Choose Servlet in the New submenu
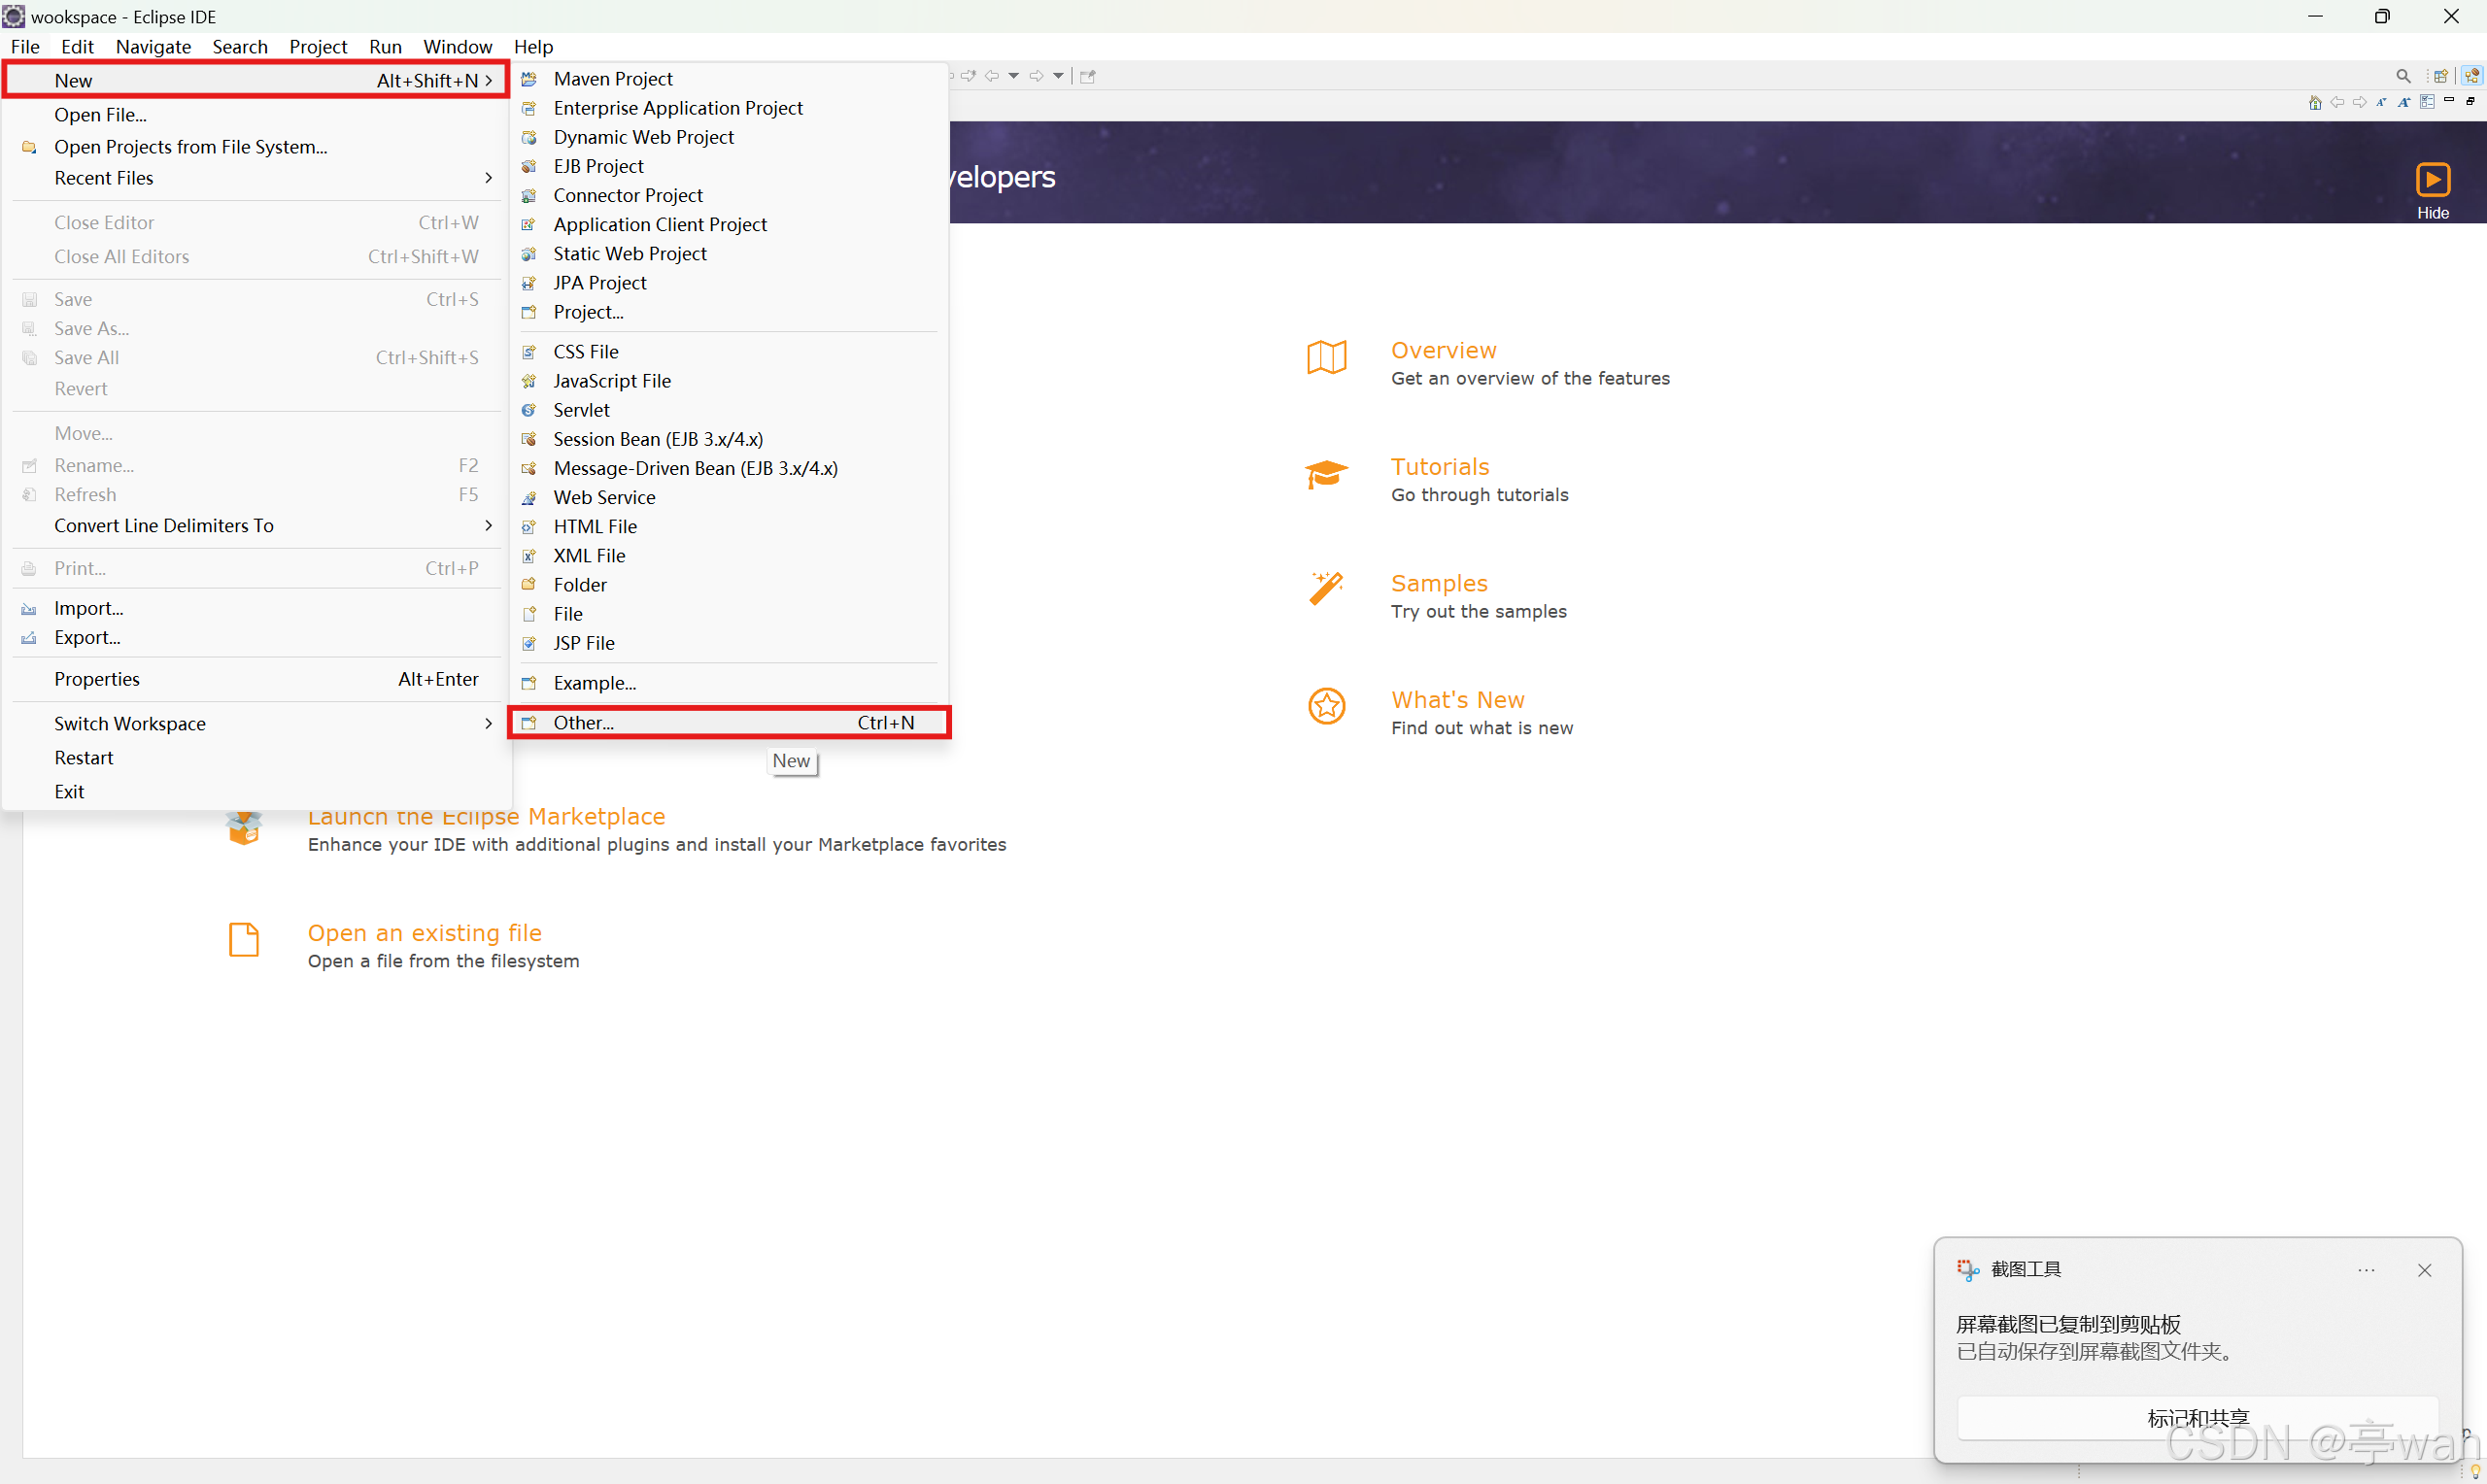The width and height of the screenshot is (2487, 1484). 729,410
